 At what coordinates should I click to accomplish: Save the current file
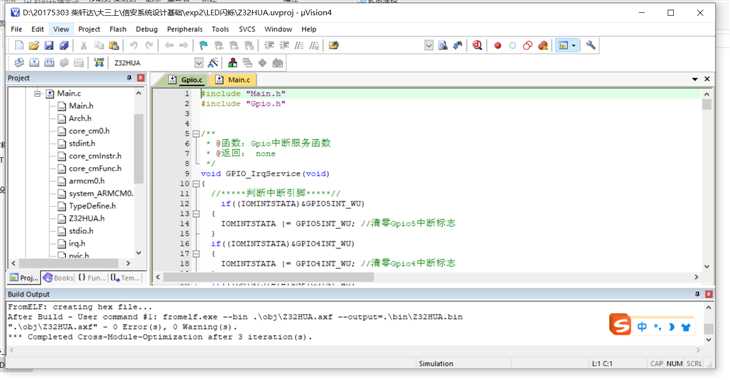click(49, 46)
